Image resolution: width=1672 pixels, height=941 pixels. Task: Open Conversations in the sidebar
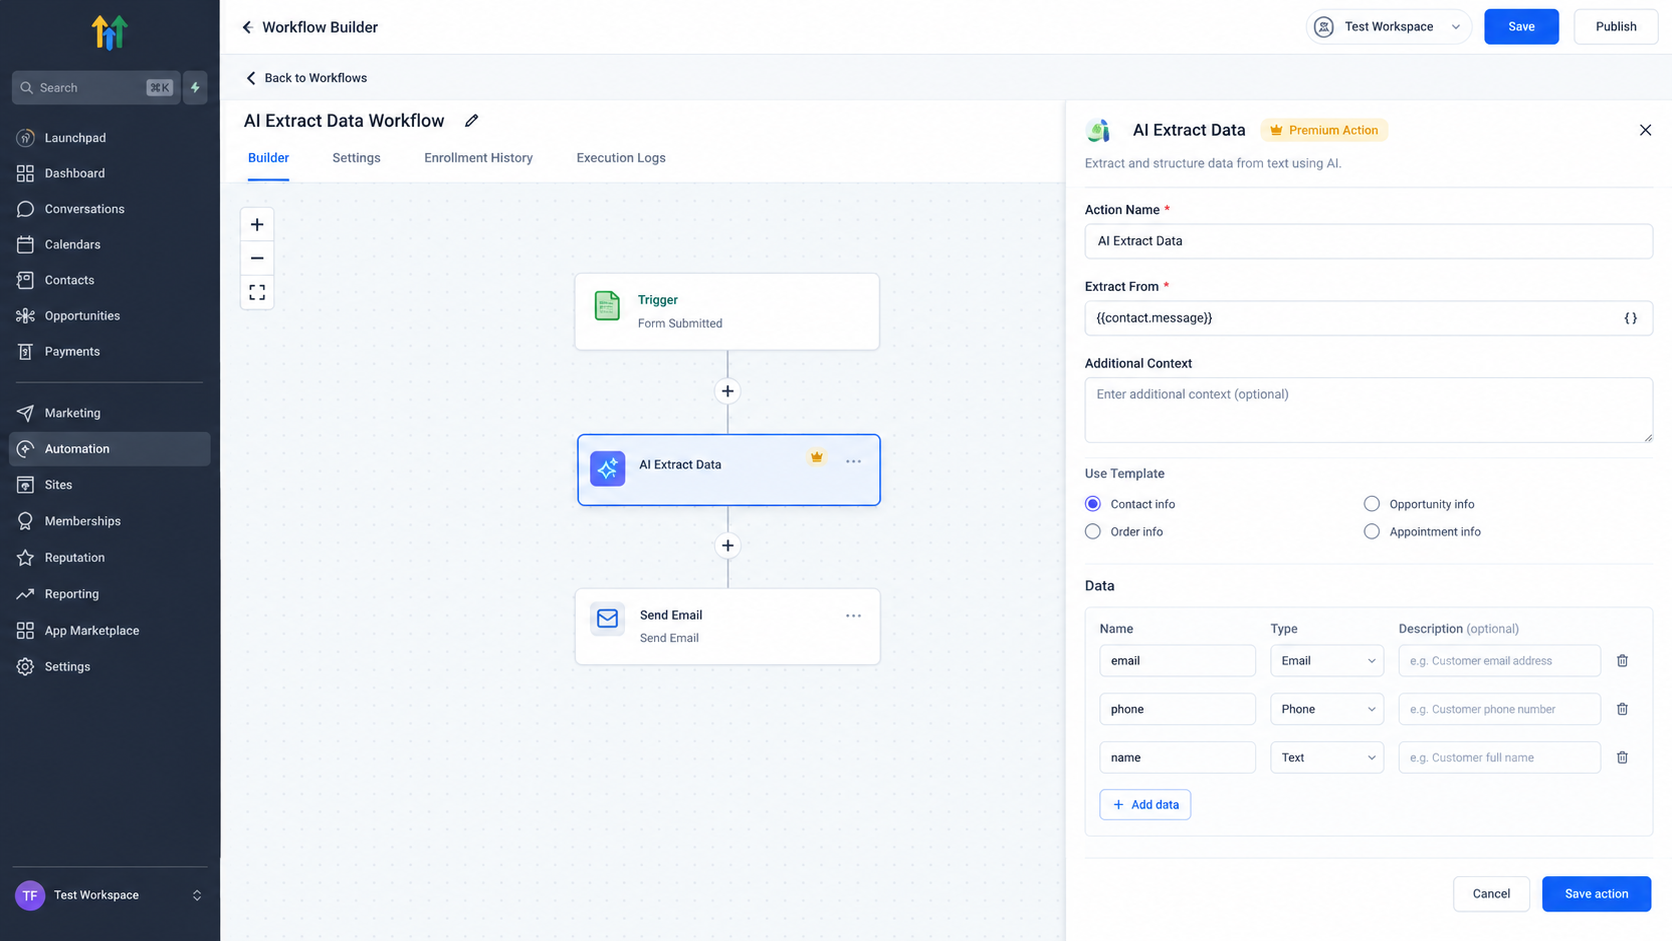click(x=110, y=209)
